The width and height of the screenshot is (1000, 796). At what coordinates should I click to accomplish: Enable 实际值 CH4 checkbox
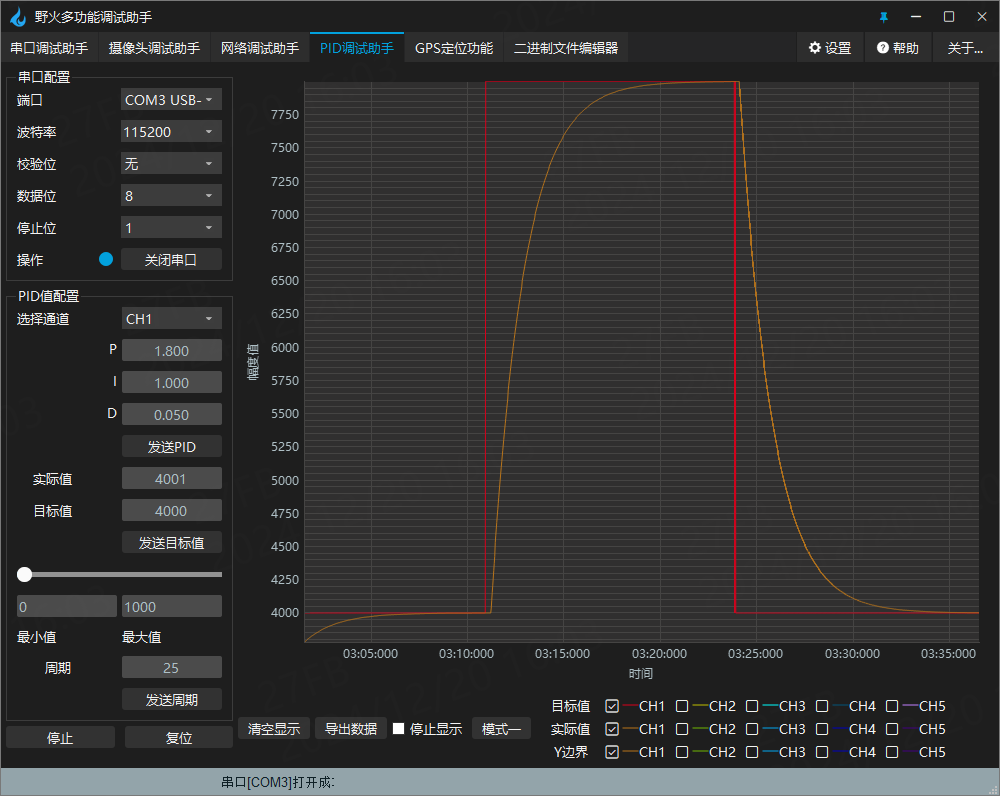point(822,728)
